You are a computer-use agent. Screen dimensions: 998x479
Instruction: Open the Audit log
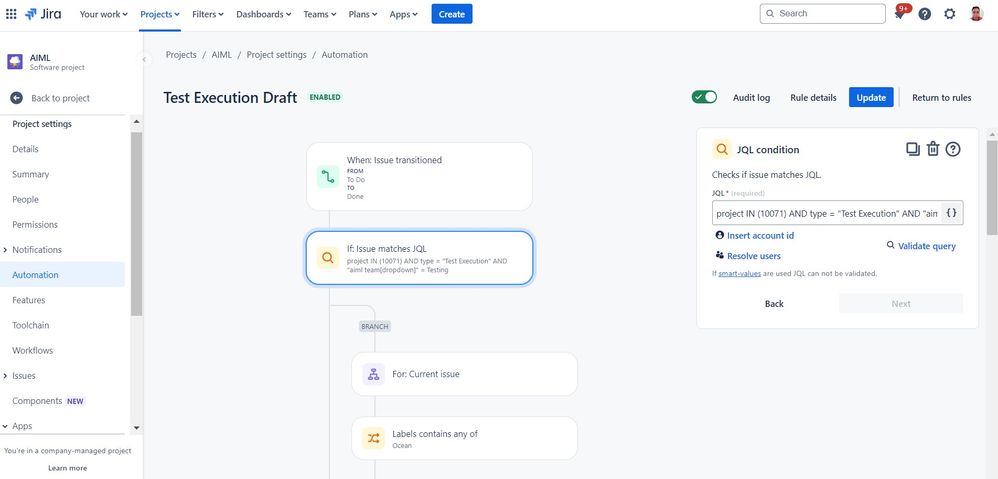[x=751, y=97]
